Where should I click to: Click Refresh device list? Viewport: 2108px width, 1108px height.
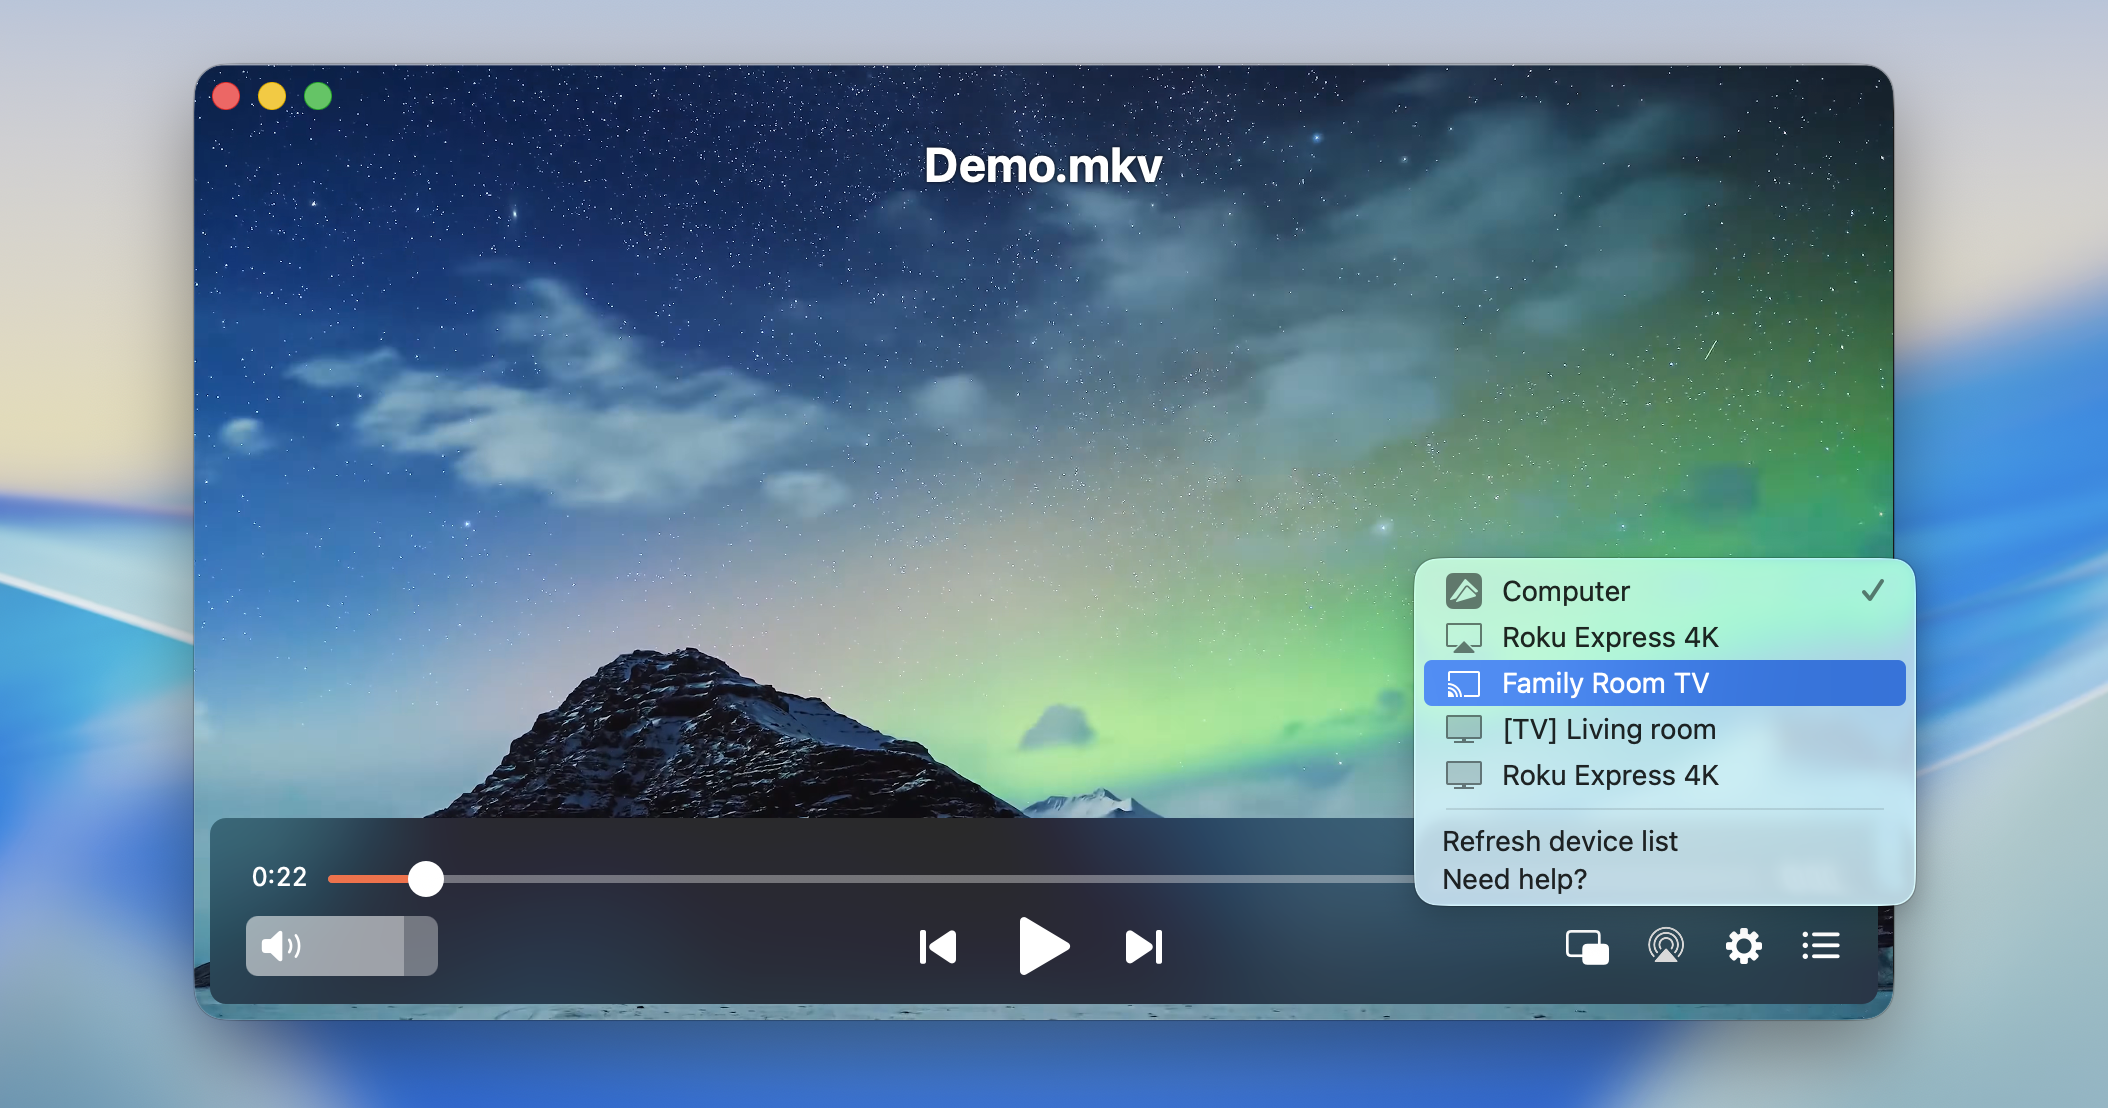click(x=1559, y=841)
